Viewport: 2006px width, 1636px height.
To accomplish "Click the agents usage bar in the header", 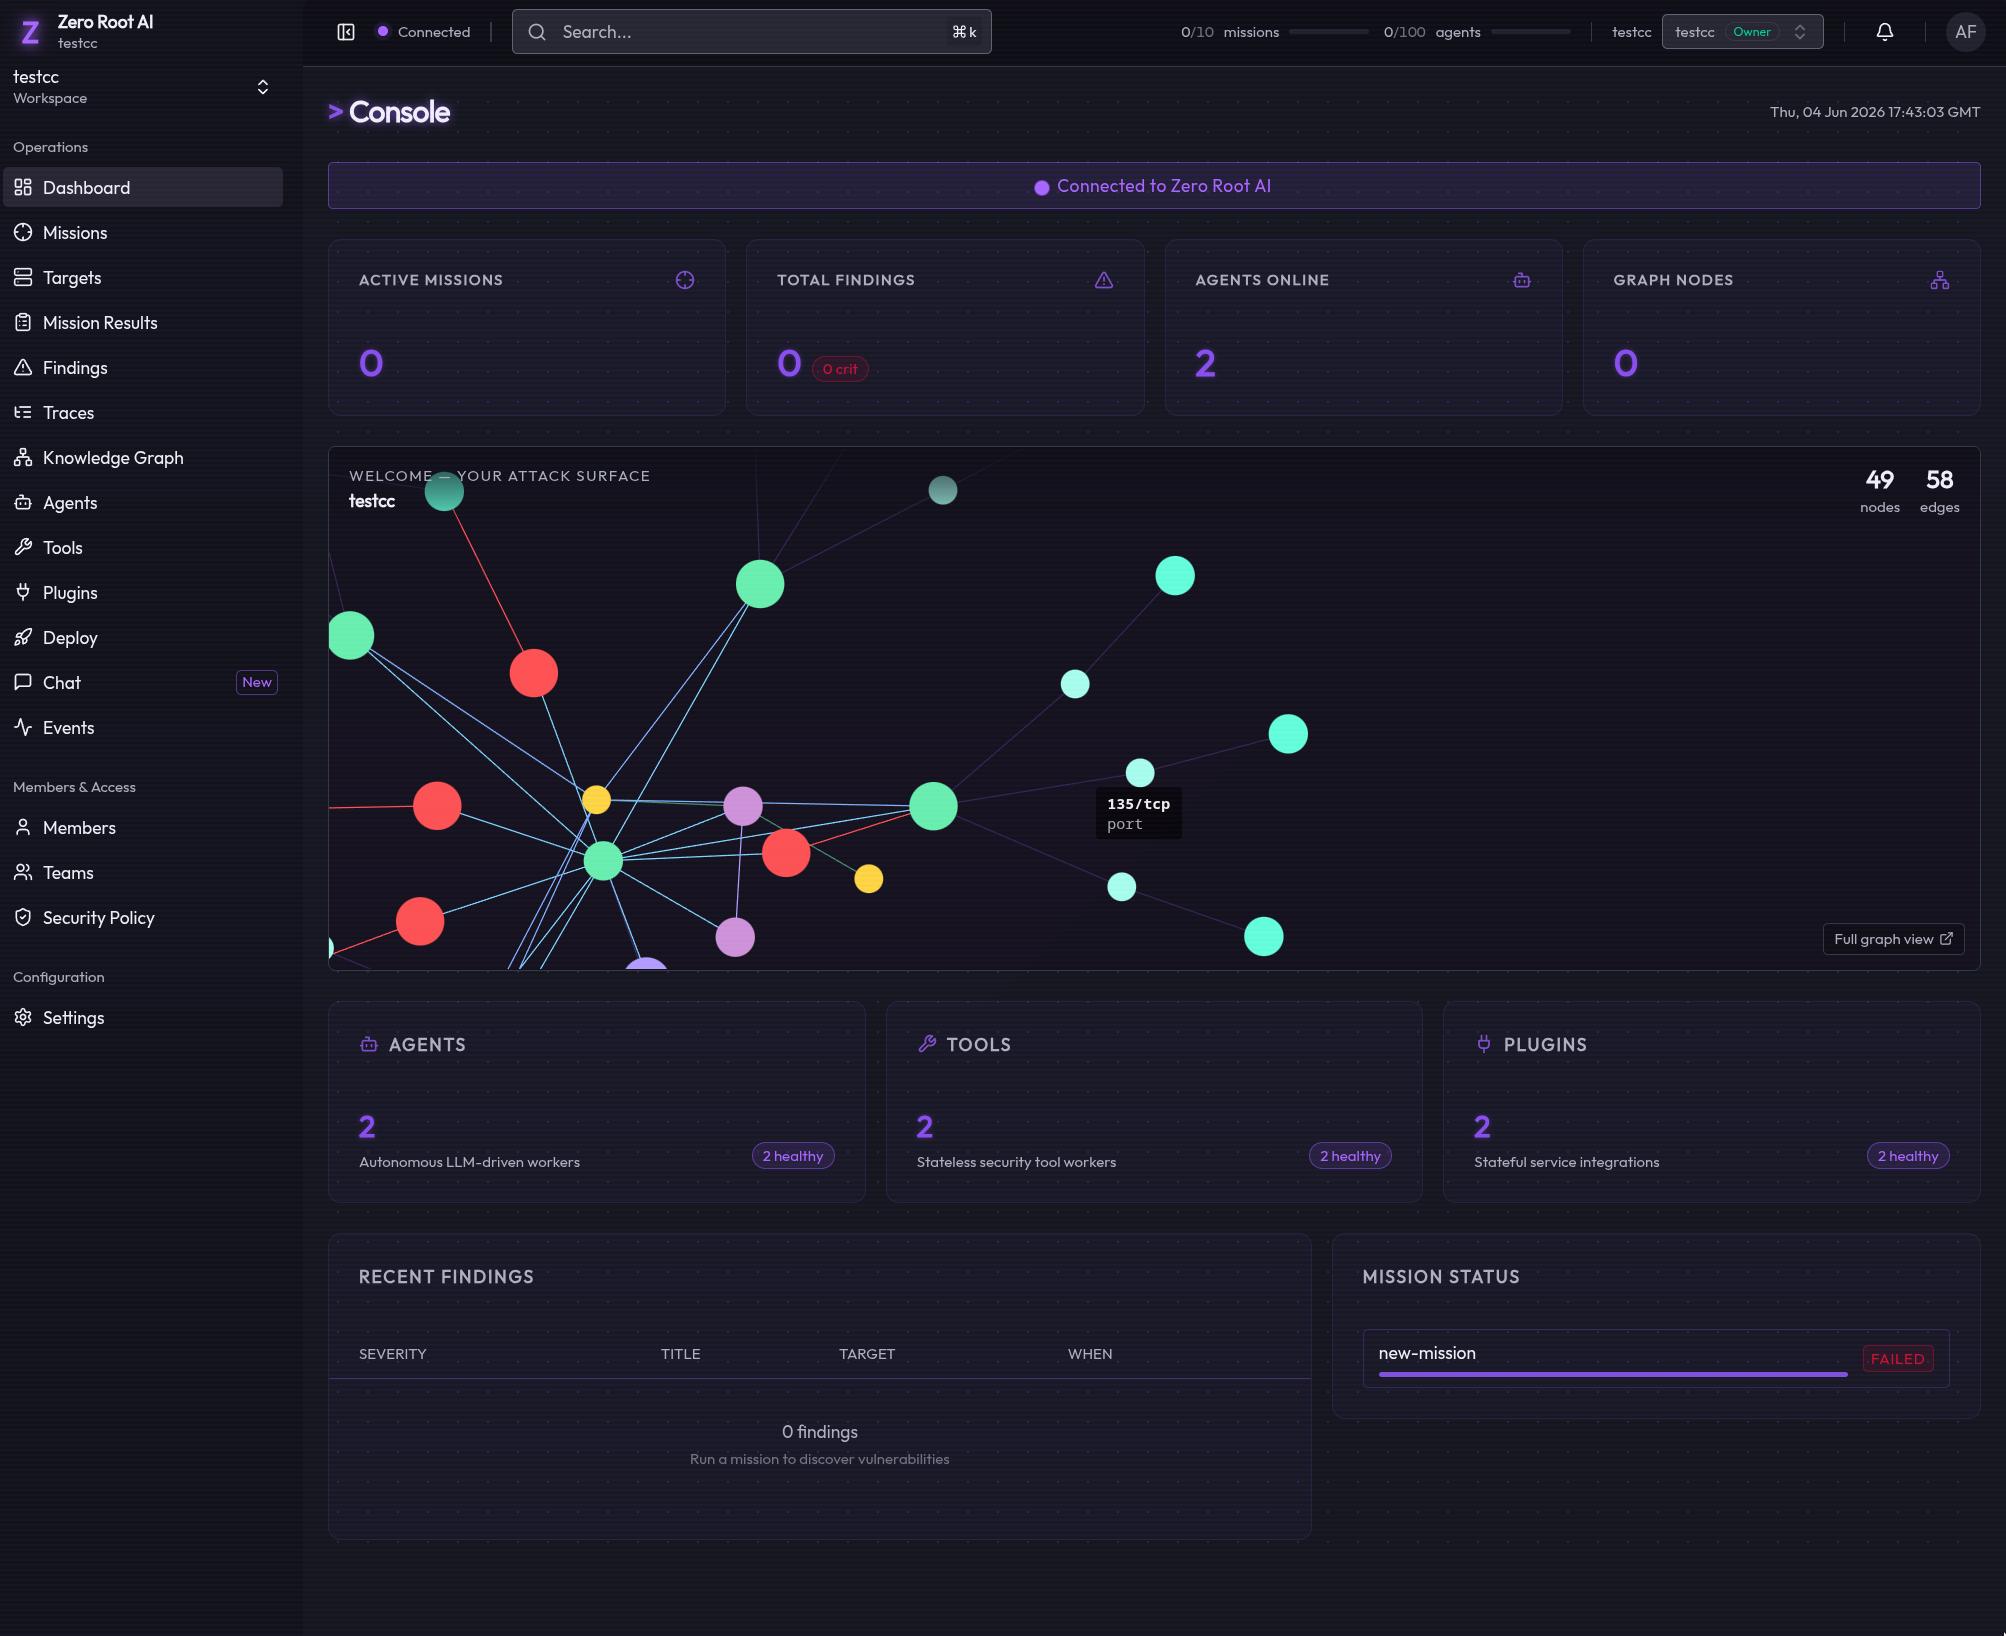I will coord(1530,32).
